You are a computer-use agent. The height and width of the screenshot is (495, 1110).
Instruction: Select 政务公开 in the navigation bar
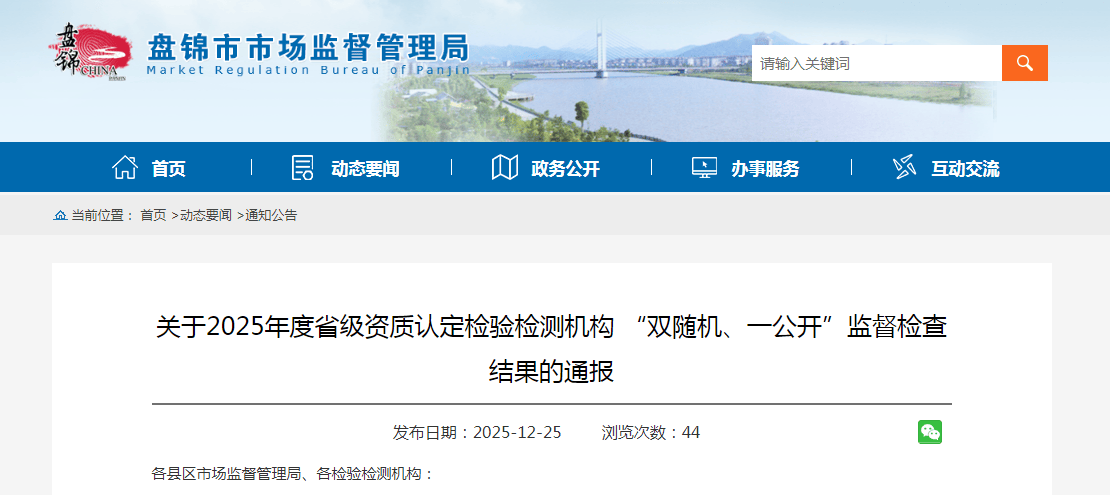[565, 169]
